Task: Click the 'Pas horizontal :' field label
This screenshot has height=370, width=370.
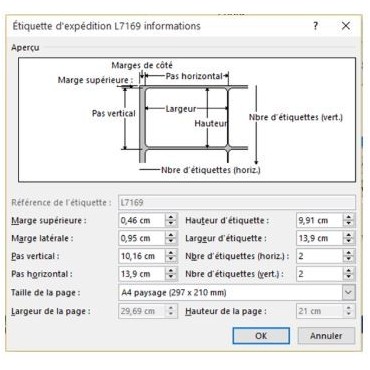Action: coord(42,274)
